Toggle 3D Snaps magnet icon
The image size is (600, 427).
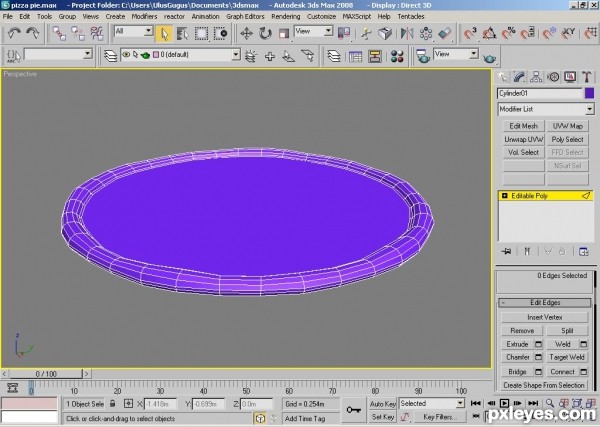[470, 34]
